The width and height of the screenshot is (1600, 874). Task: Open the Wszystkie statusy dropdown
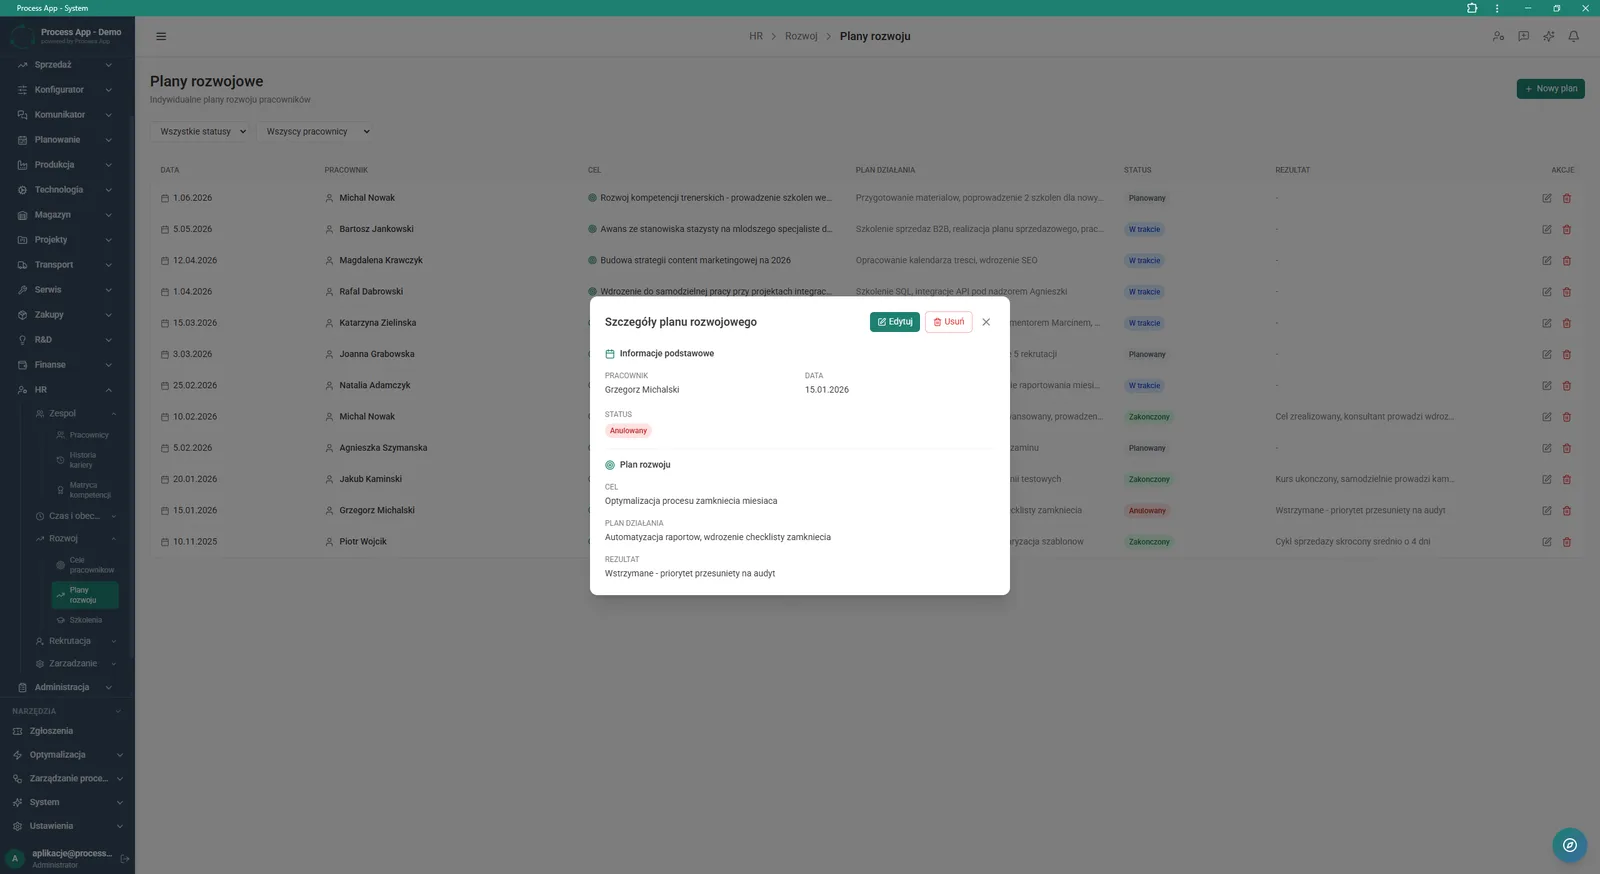[x=203, y=131]
